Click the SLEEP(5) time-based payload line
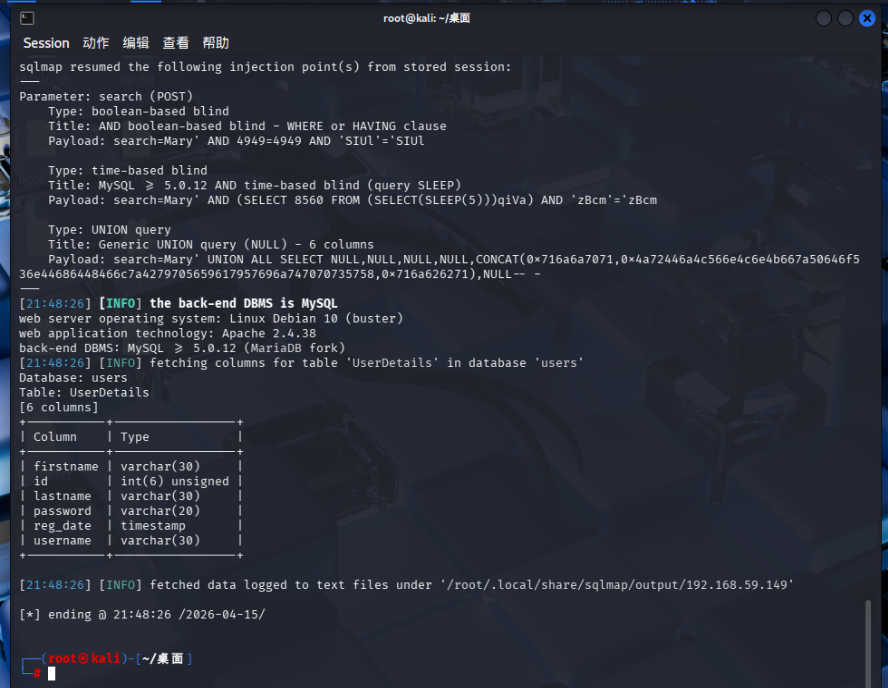Viewport: 888px width, 688px height. (x=352, y=200)
